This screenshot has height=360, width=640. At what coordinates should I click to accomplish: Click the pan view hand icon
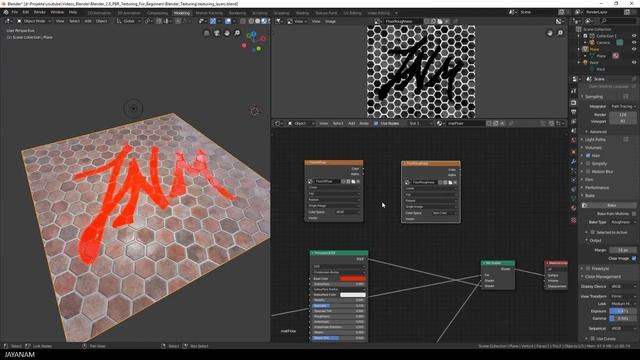pos(227,33)
